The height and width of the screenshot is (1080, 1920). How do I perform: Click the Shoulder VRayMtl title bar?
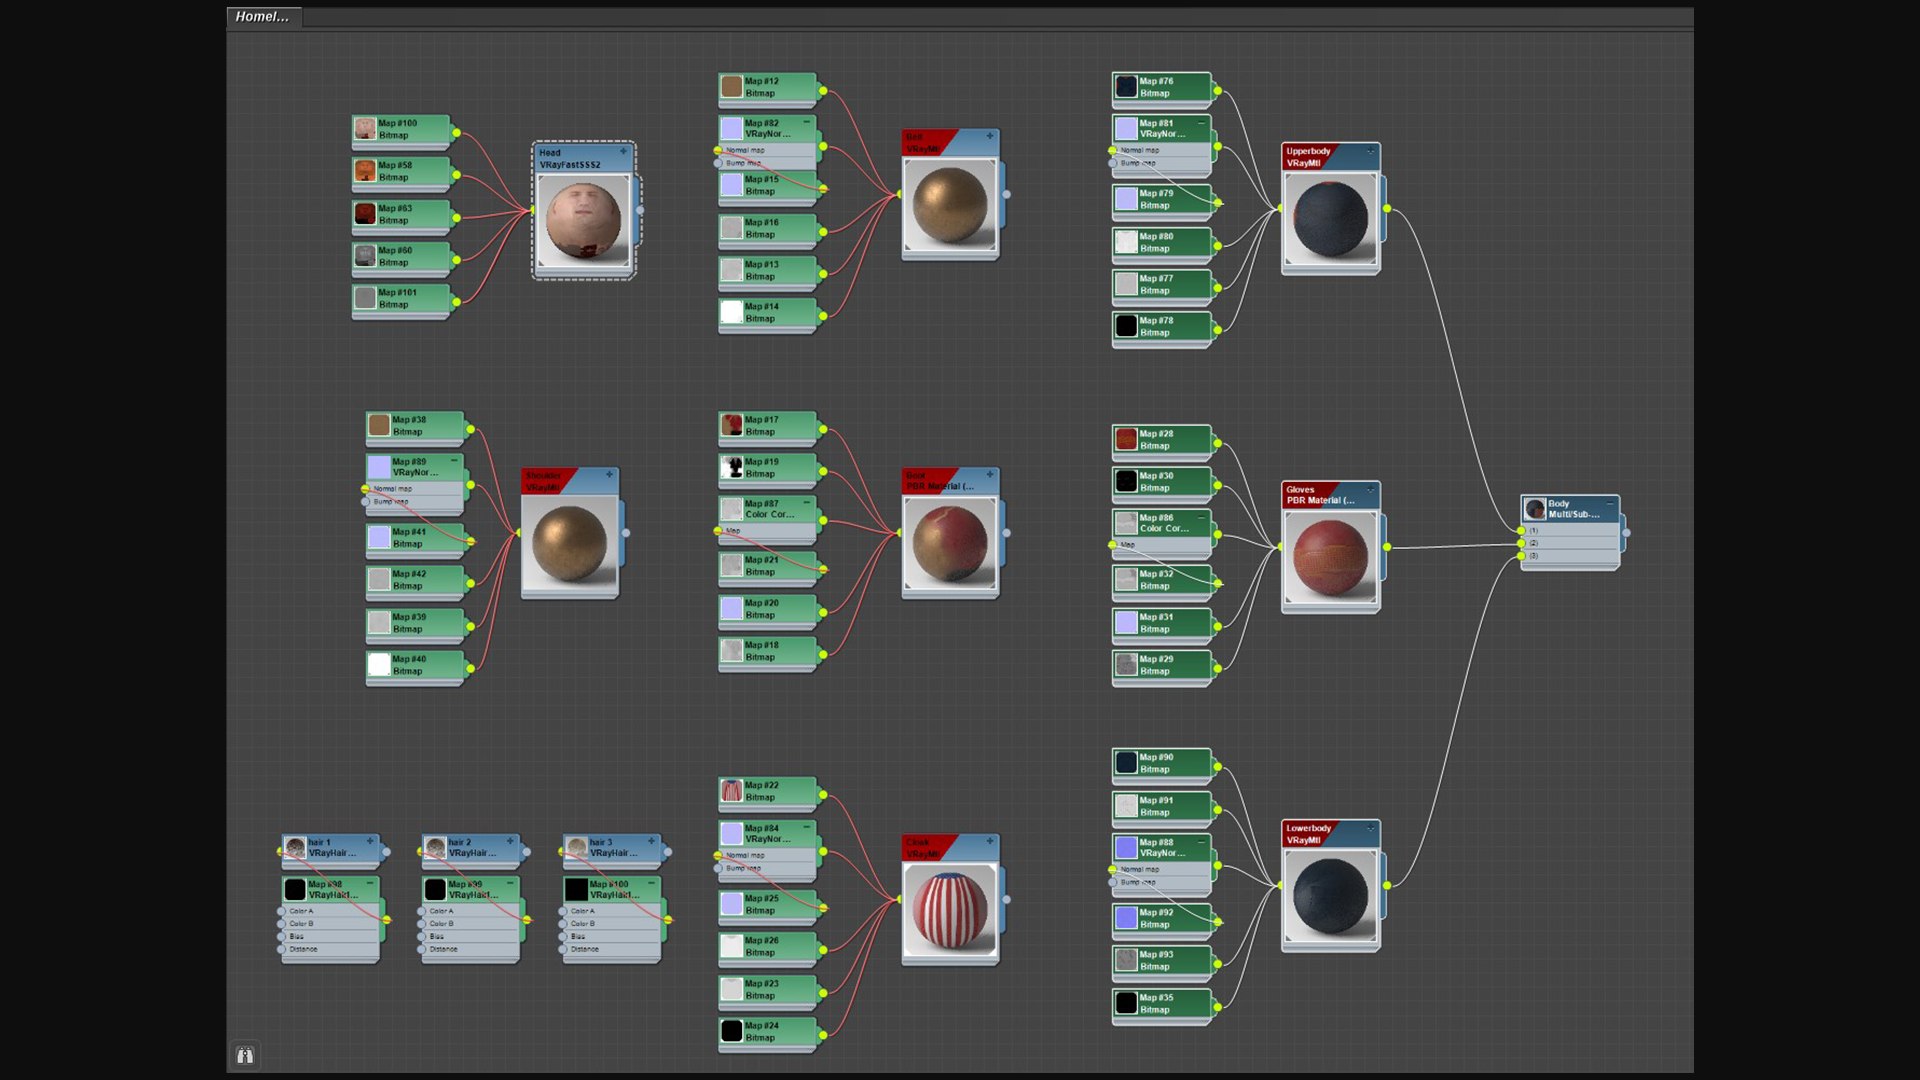(x=569, y=481)
